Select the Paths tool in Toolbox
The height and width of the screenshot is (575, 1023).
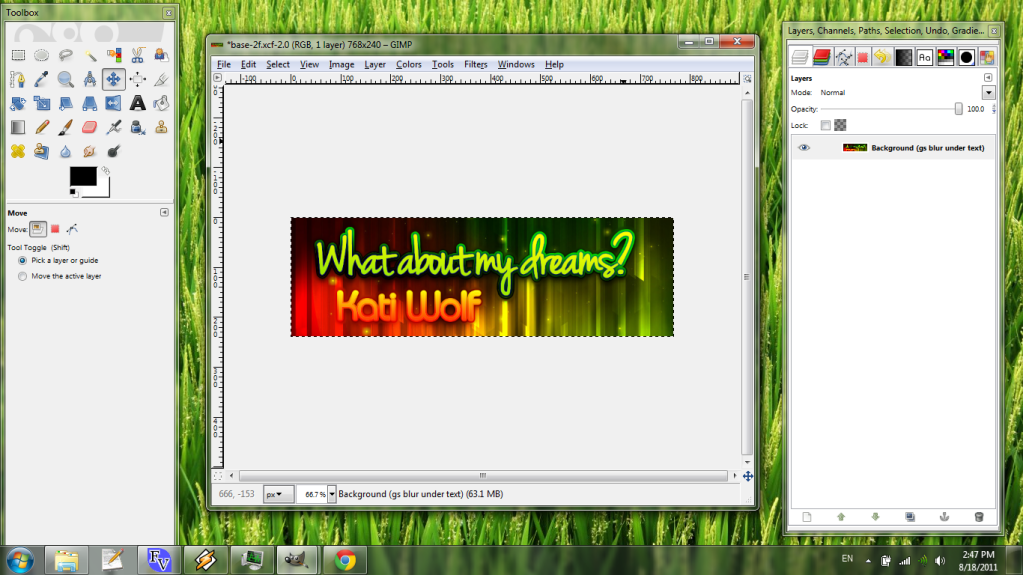coord(18,80)
